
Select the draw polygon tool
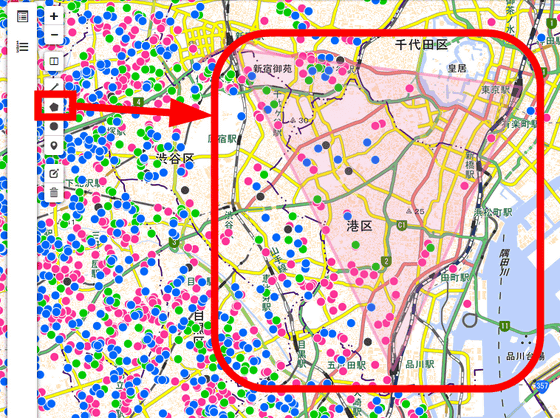(x=54, y=106)
